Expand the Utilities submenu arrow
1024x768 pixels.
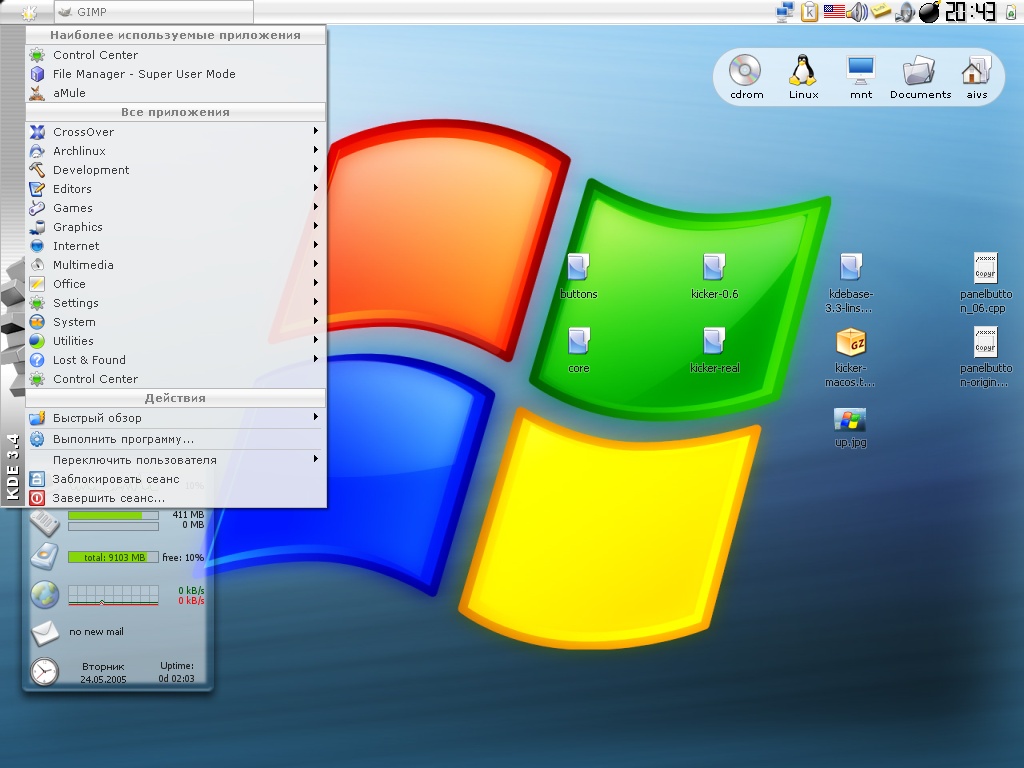coord(315,340)
